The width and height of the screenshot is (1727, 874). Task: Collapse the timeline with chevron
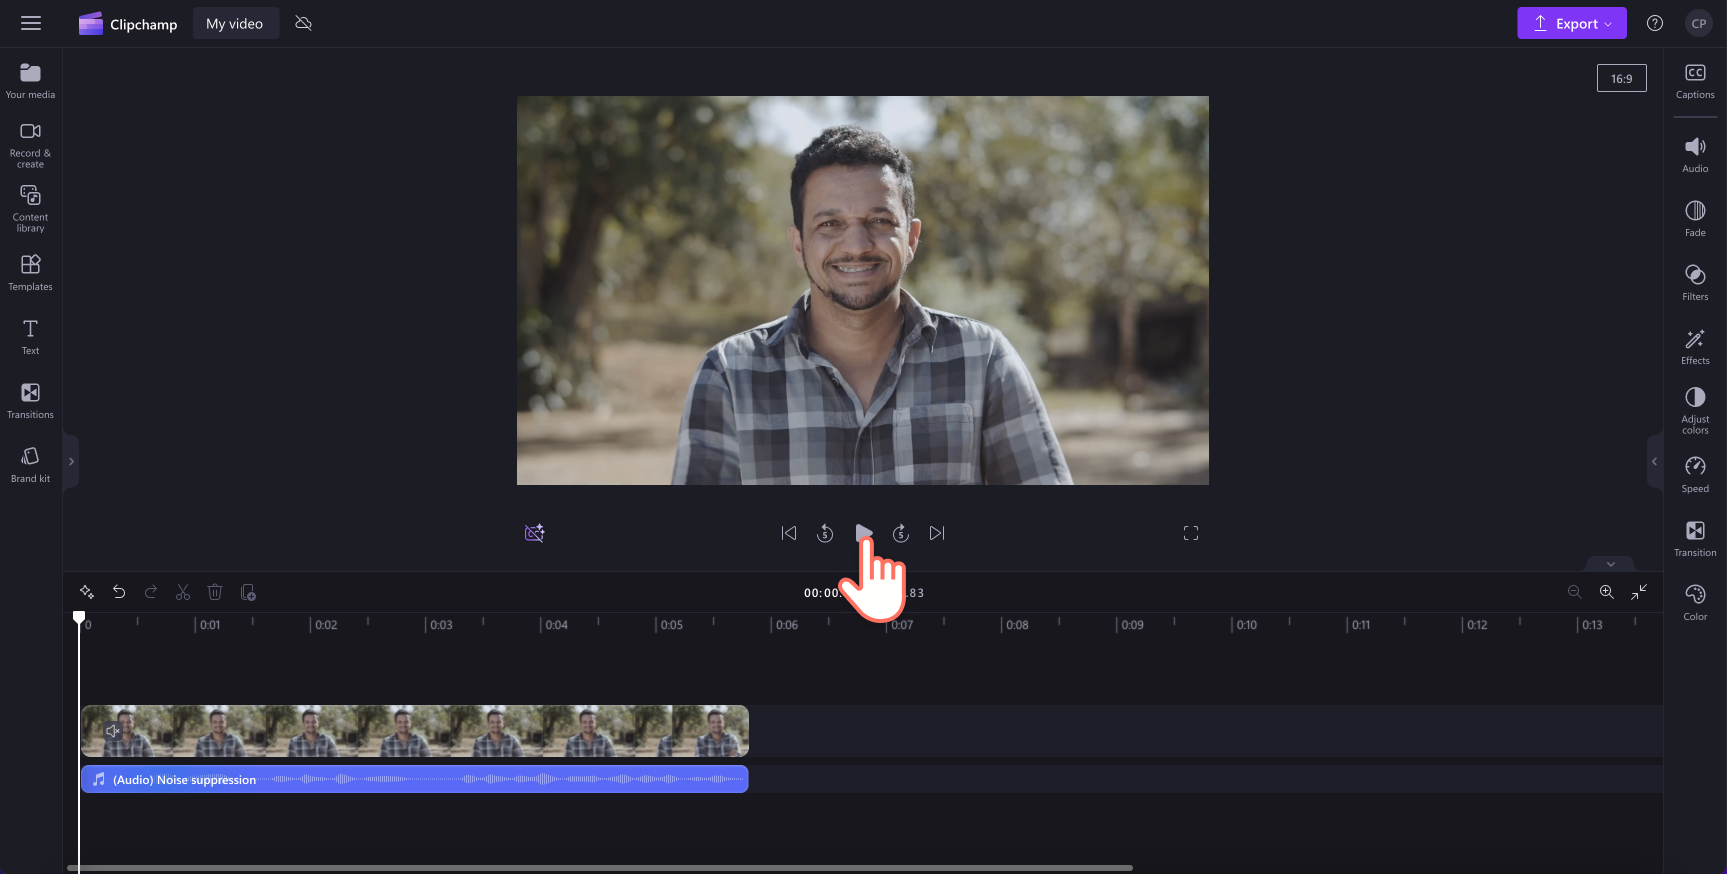pos(1610,564)
